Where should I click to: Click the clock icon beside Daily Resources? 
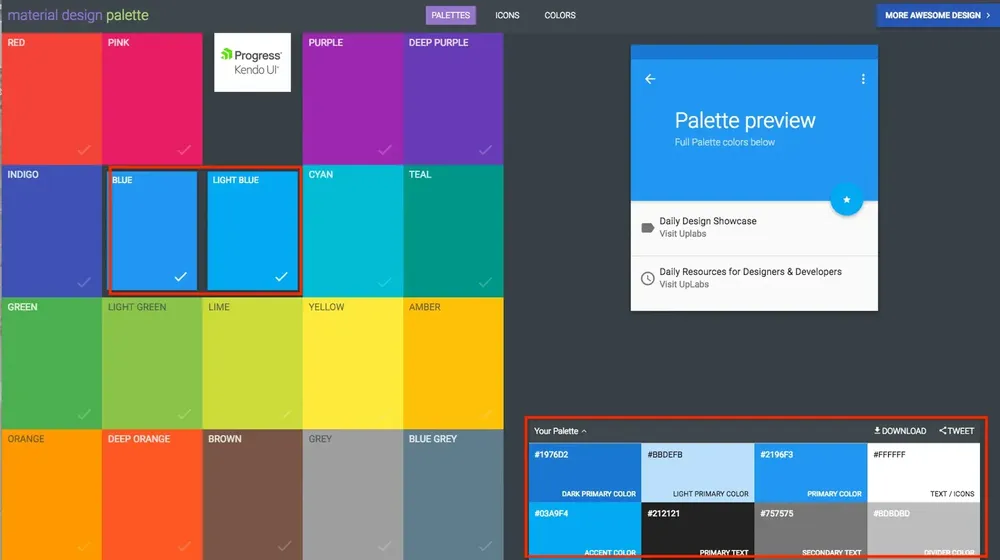pyautogui.click(x=647, y=278)
